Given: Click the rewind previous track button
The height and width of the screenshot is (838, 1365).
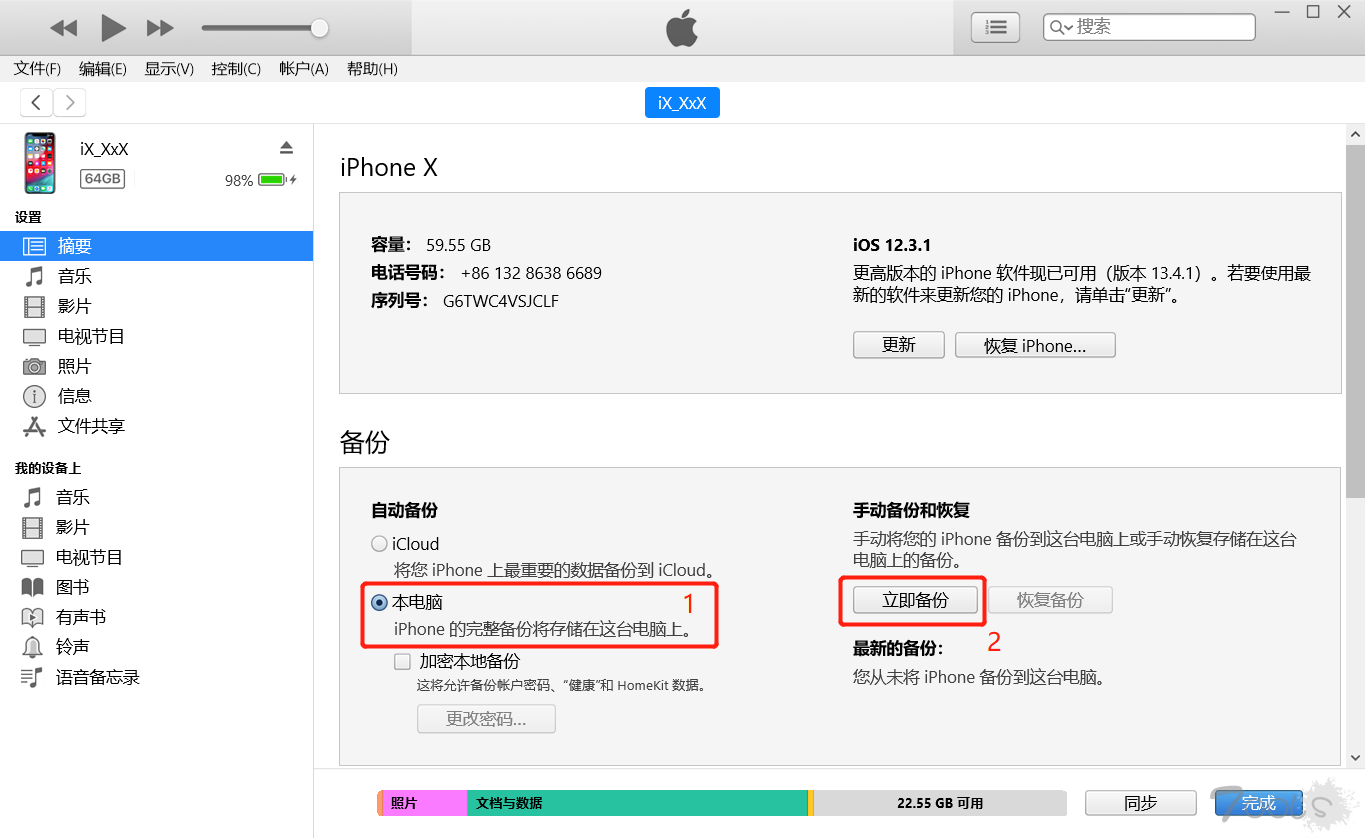Looking at the screenshot, I should tap(63, 28).
